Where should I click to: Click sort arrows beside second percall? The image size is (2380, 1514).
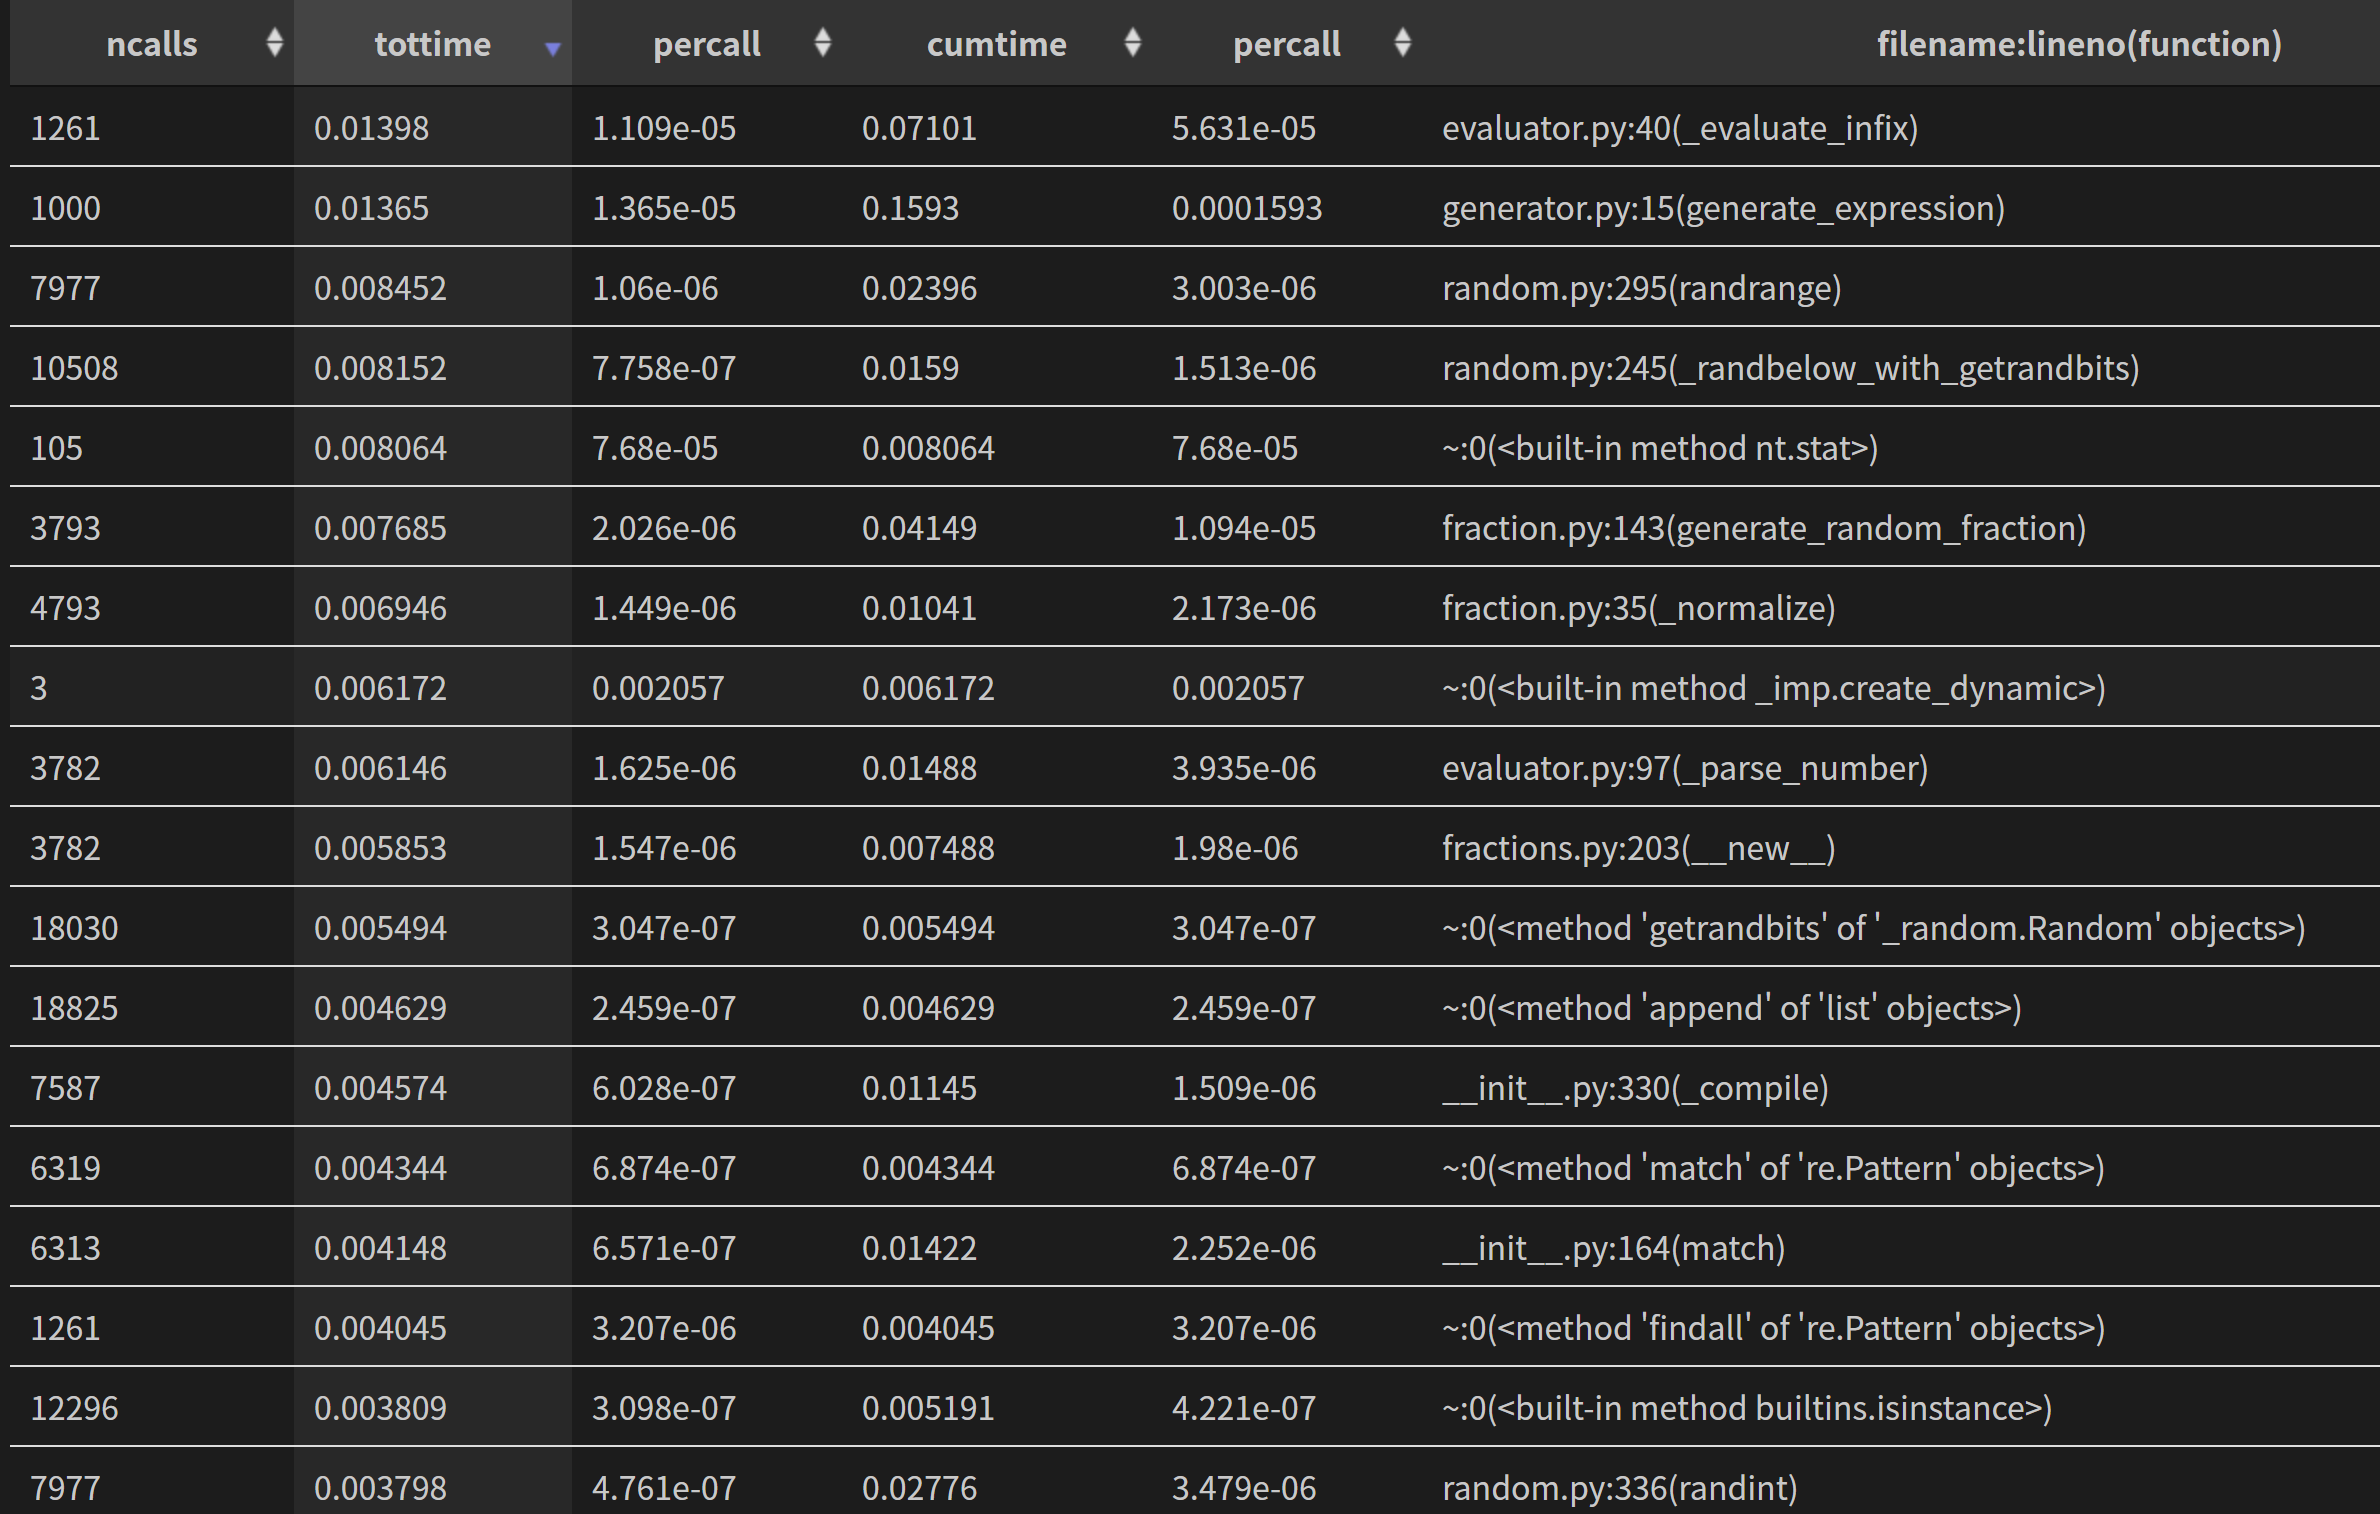tap(1402, 43)
